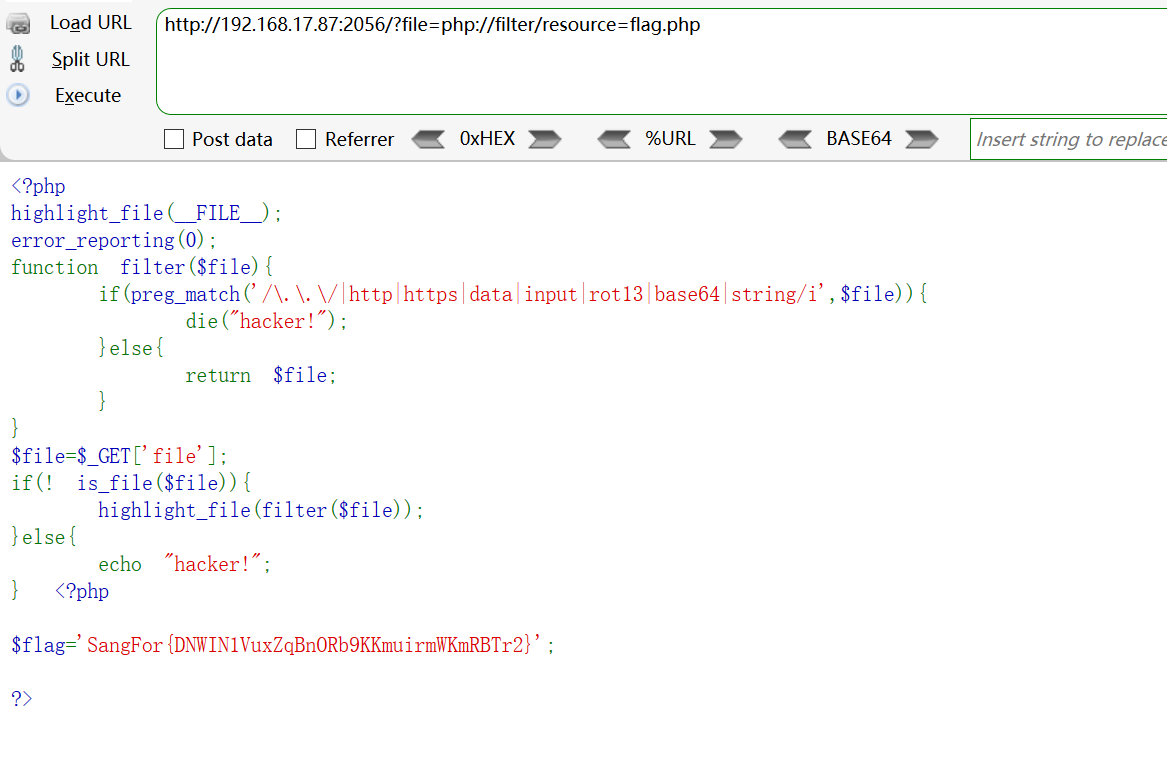1167x762 pixels.
Task: Click the preg_match regex pattern line
Action: (514, 295)
